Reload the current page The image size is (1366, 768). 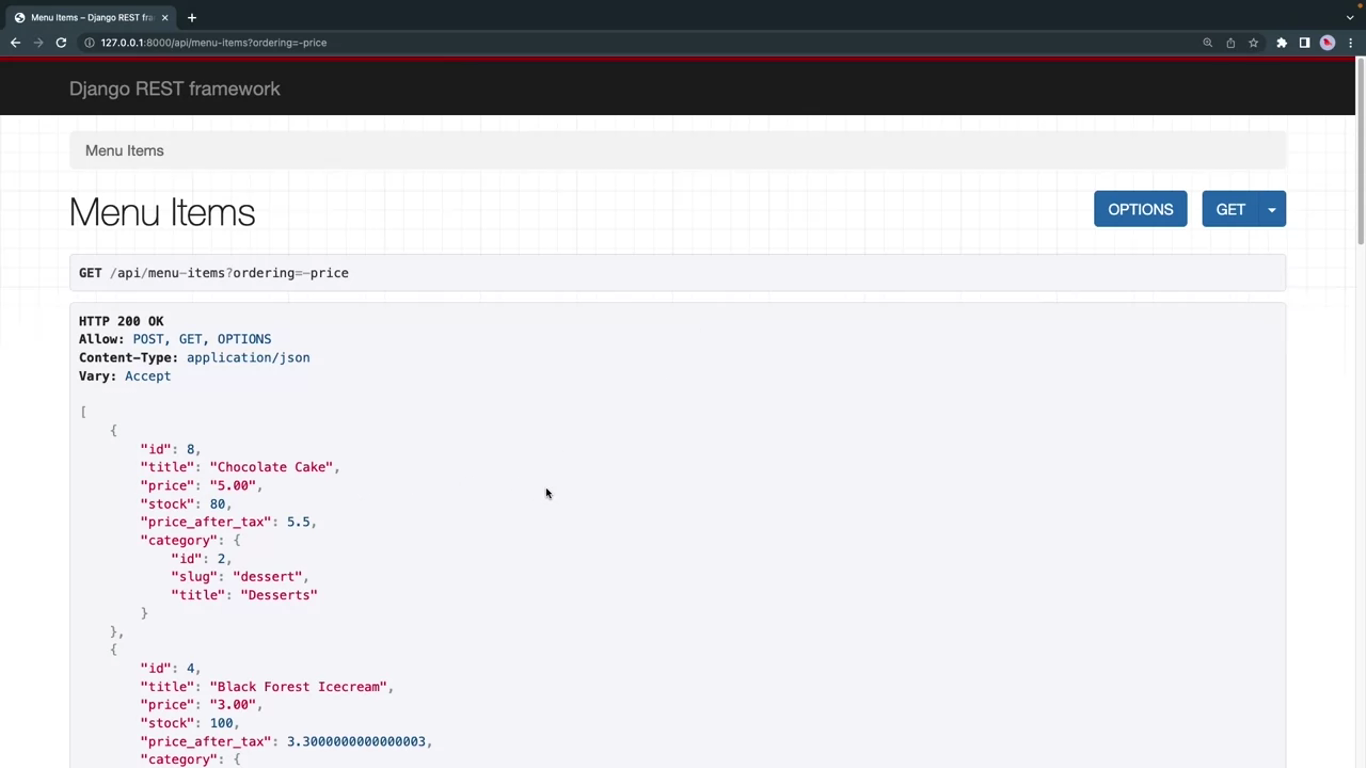coord(61,43)
